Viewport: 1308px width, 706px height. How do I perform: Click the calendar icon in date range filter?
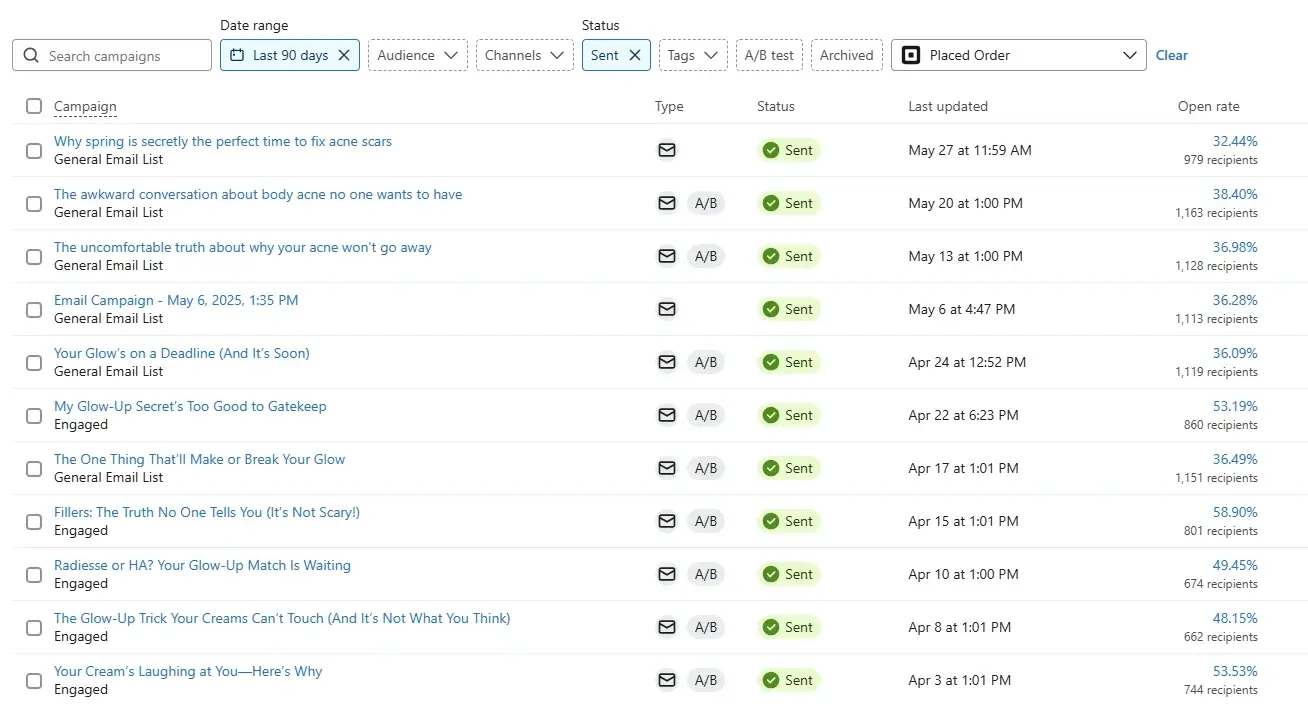pos(237,55)
